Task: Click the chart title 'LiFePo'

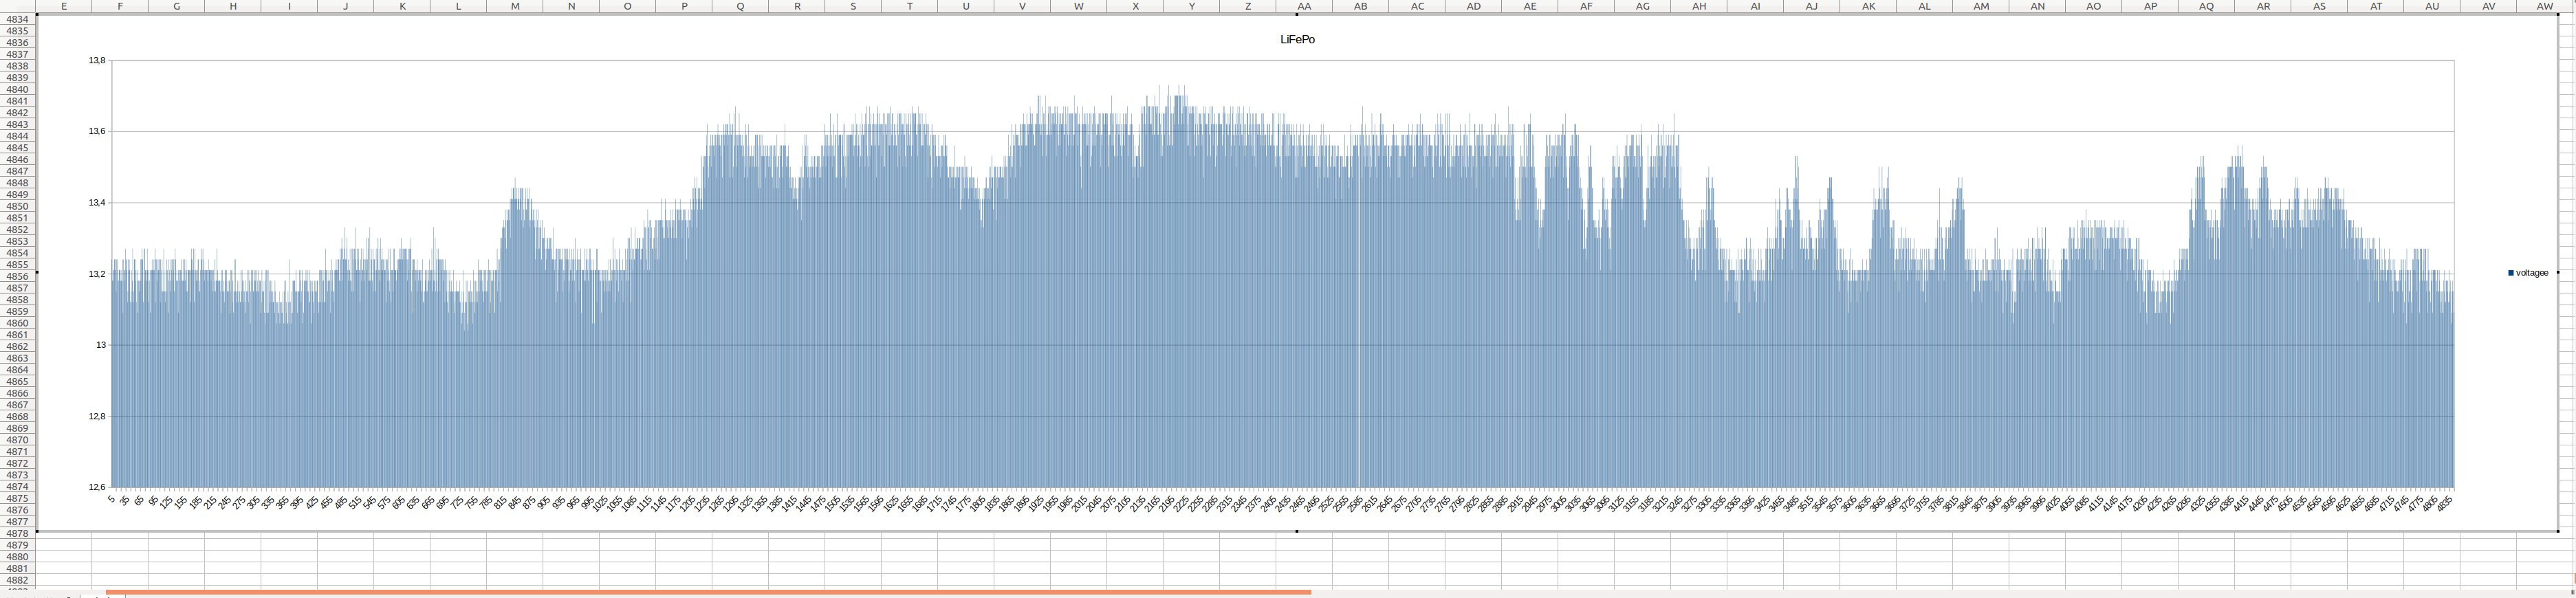Action: (x=1297, y=40)
